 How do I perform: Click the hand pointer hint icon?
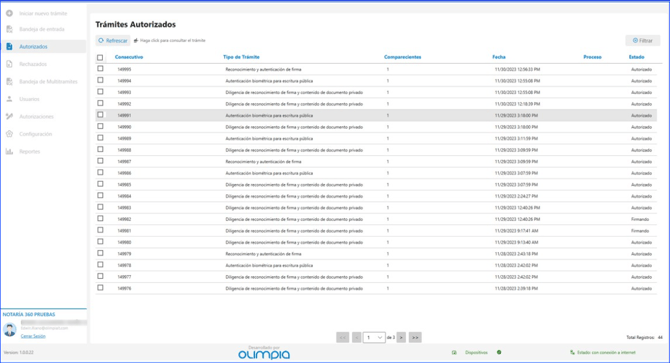pyautogui.click(x=136, y=41)
